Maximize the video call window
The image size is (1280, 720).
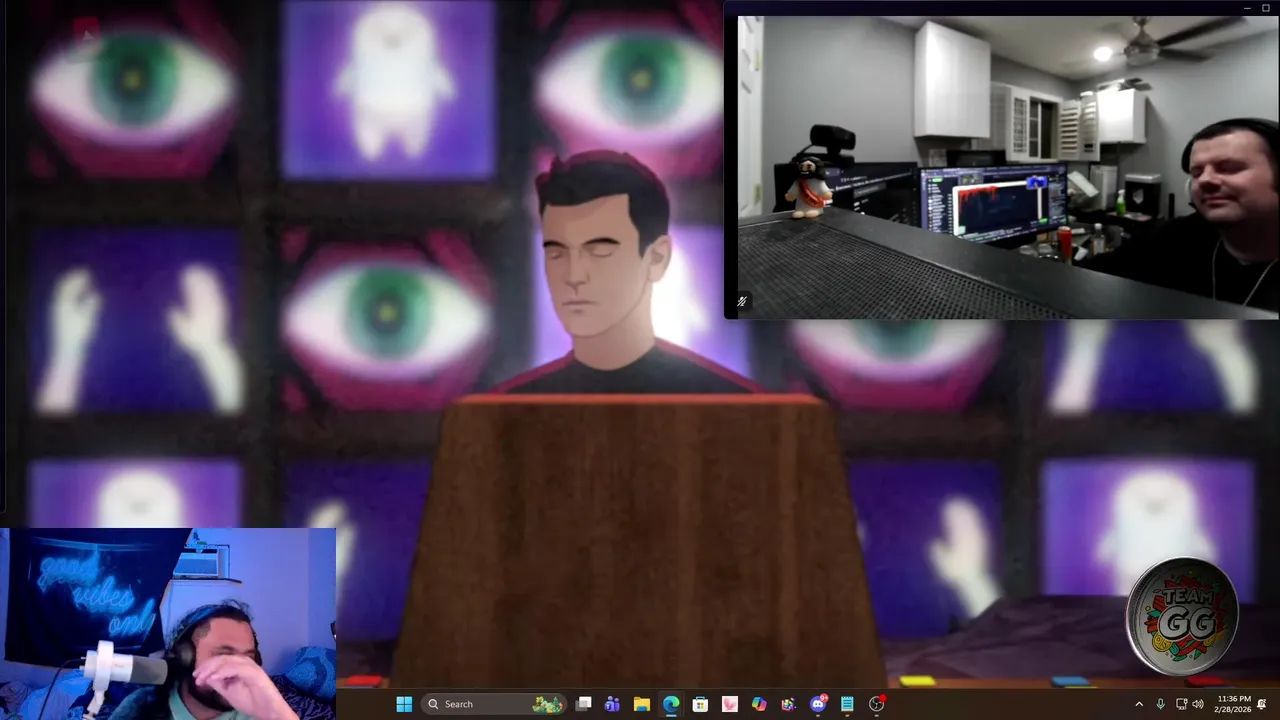click(x=1266, y=8)
